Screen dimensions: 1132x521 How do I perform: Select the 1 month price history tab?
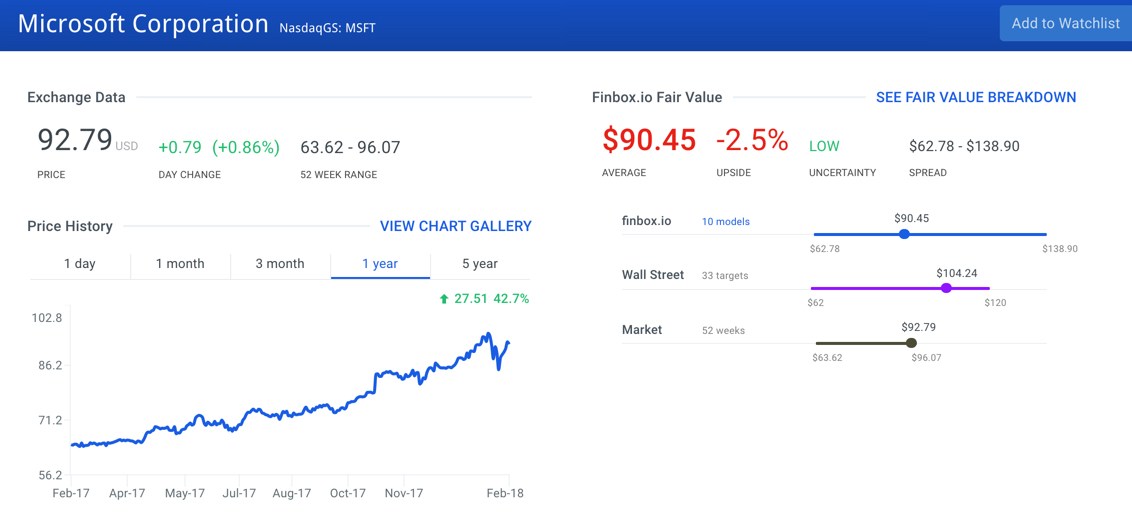tap(180, 264)
